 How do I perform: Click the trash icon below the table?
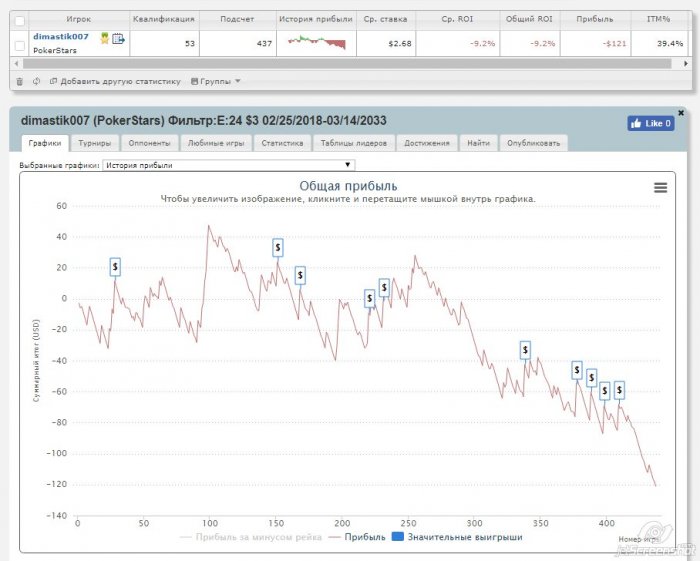pos(19,82)
